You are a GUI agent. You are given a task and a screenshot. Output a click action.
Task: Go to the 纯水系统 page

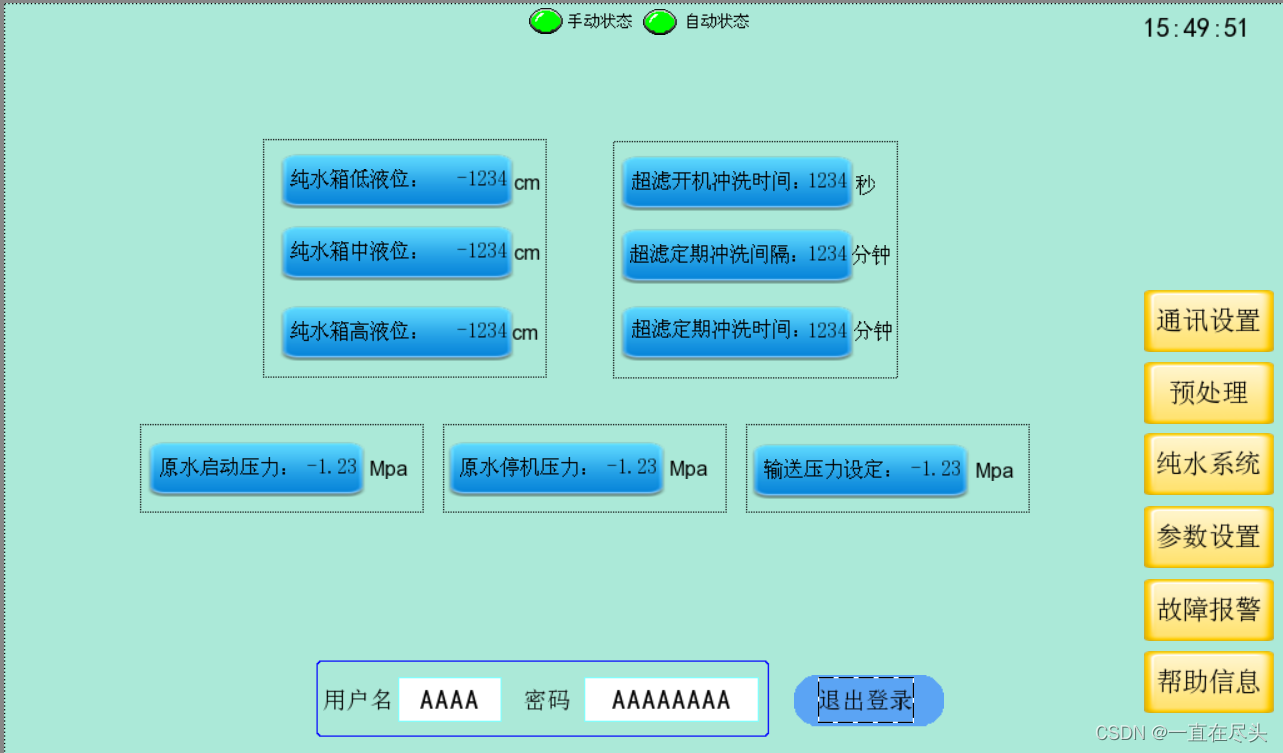pos(1208,464)
